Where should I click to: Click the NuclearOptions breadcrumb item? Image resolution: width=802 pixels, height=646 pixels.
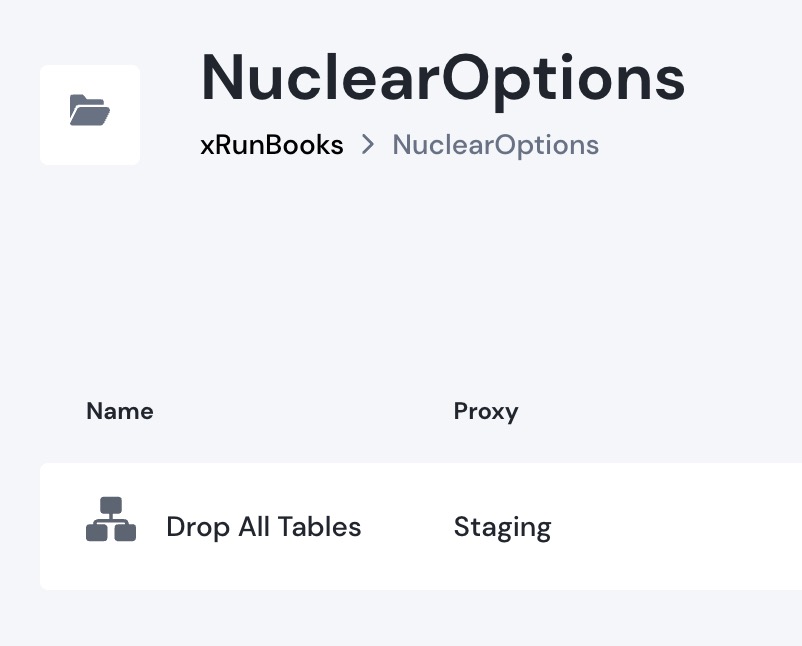tap(495, 145)
